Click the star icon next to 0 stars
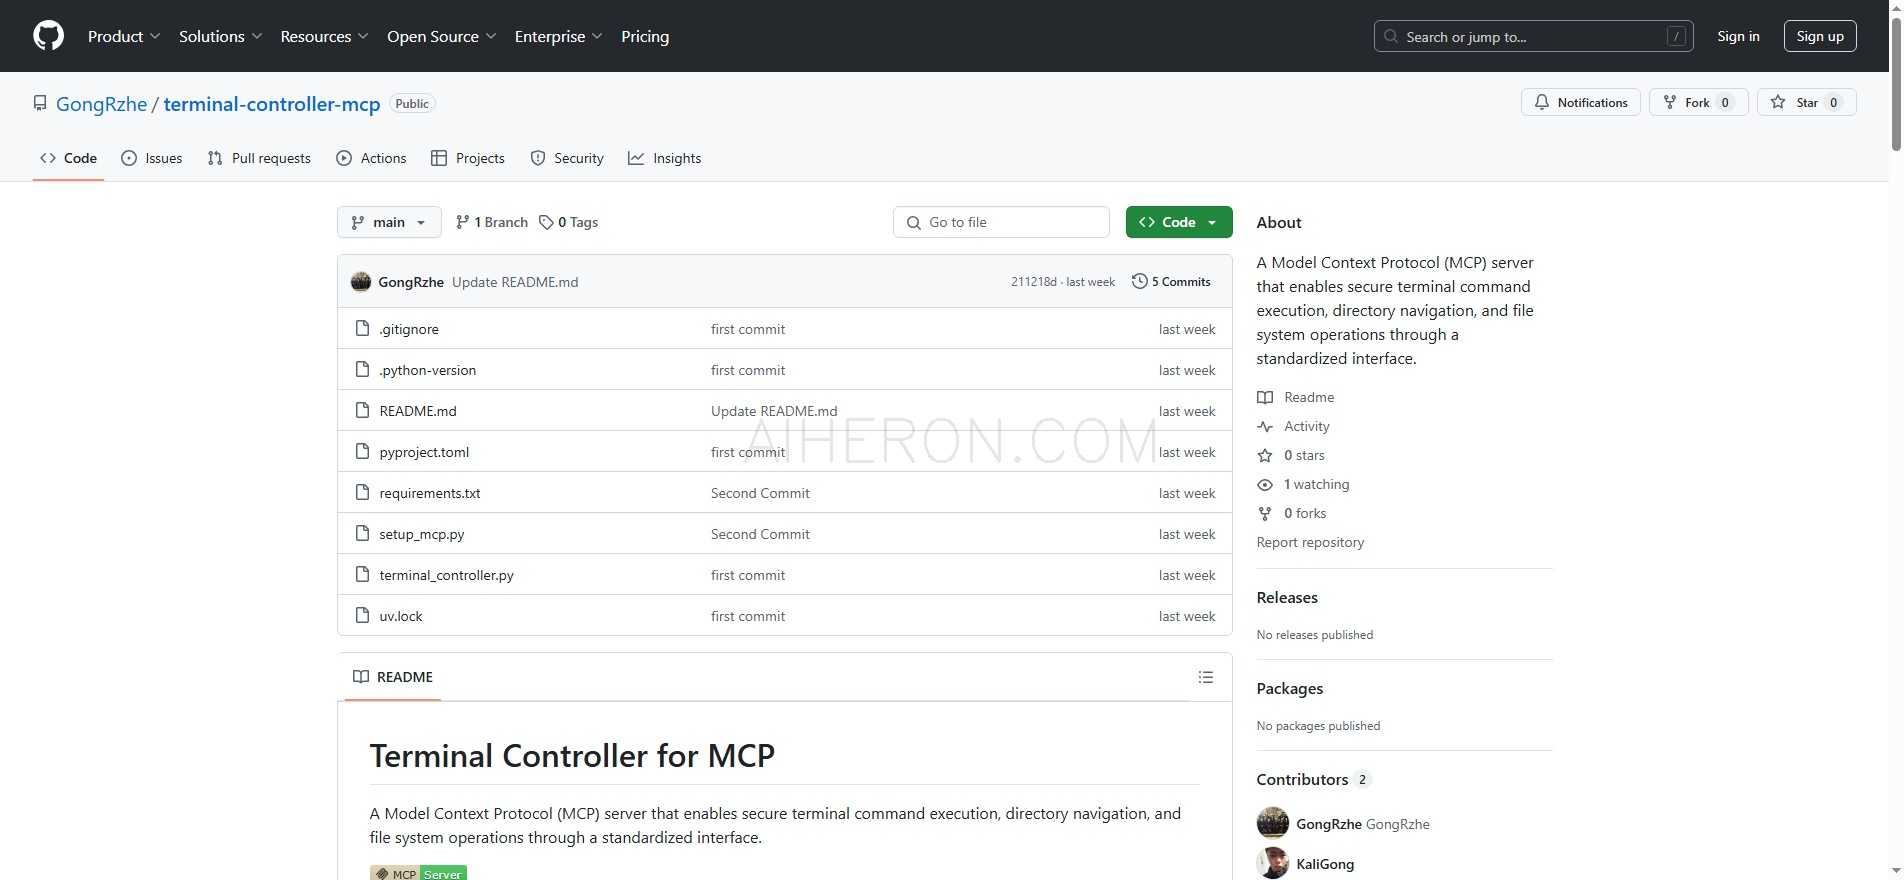This screenshot has height=880, width=1904. pyautogui.click(x=1265, y=455)
